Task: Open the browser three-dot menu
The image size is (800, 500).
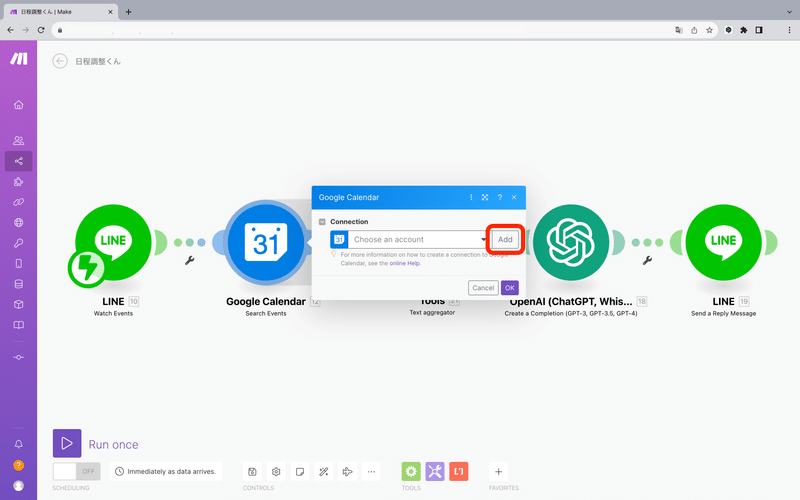Action: (x=789, y=30)
